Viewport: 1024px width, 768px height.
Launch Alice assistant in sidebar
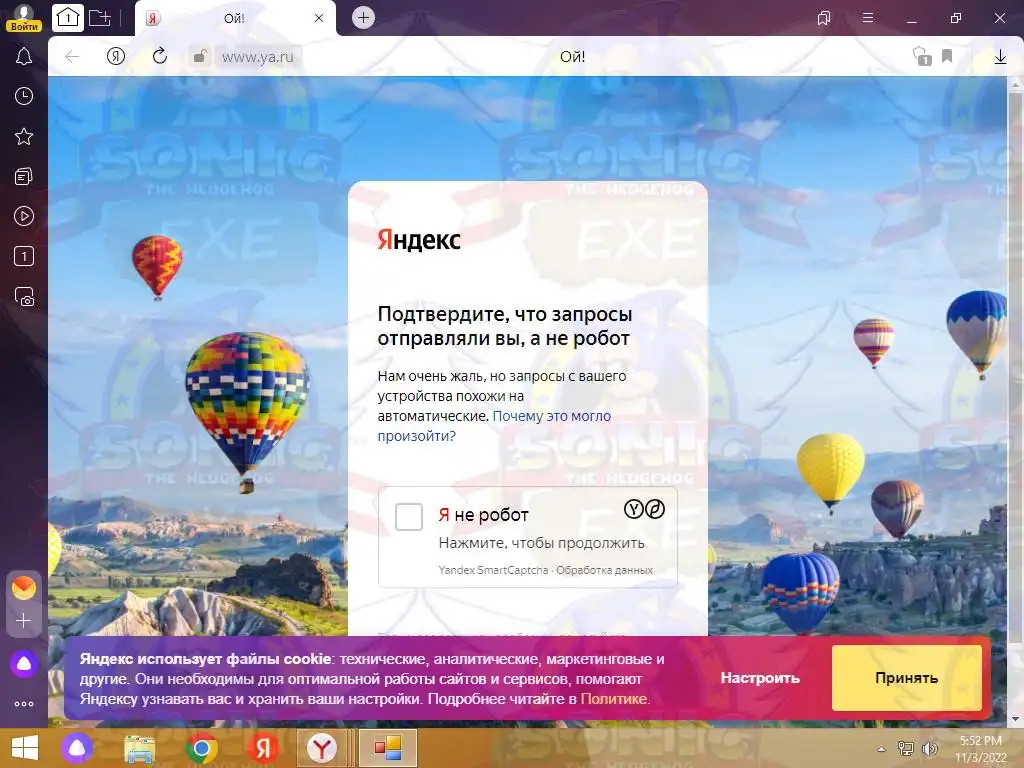24,664
